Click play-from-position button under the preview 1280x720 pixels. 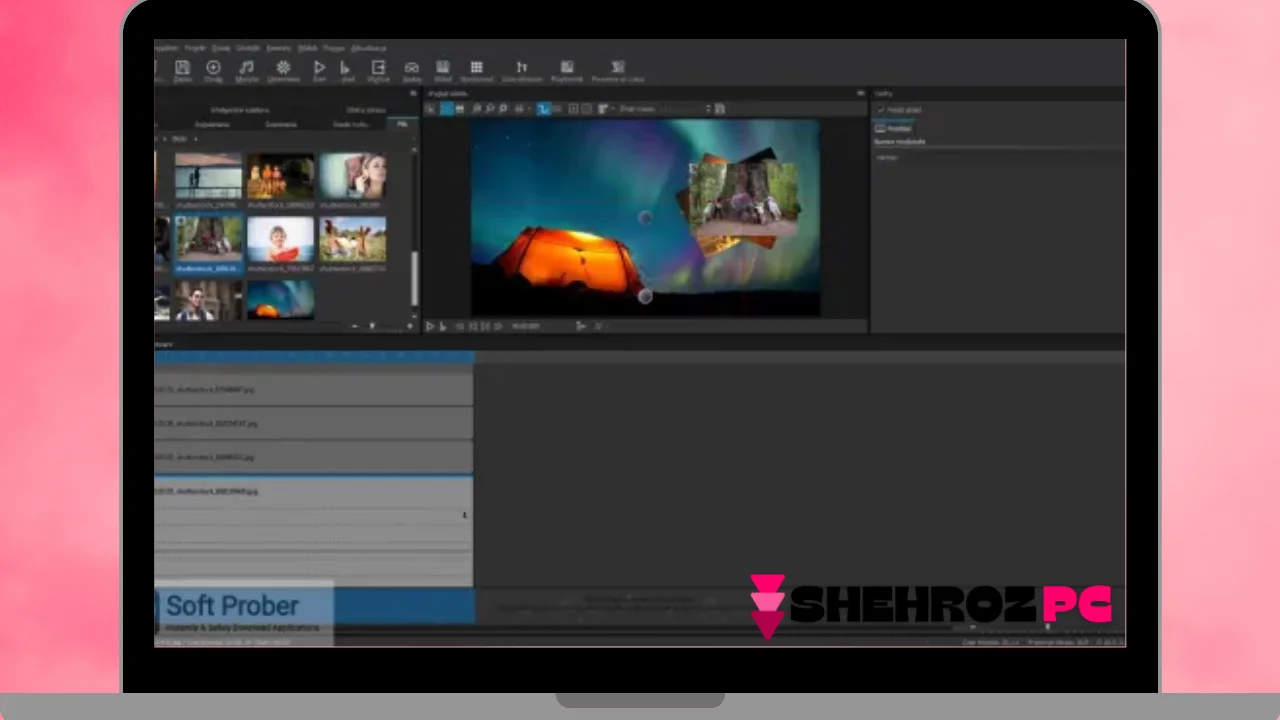(x=443, y=326)
